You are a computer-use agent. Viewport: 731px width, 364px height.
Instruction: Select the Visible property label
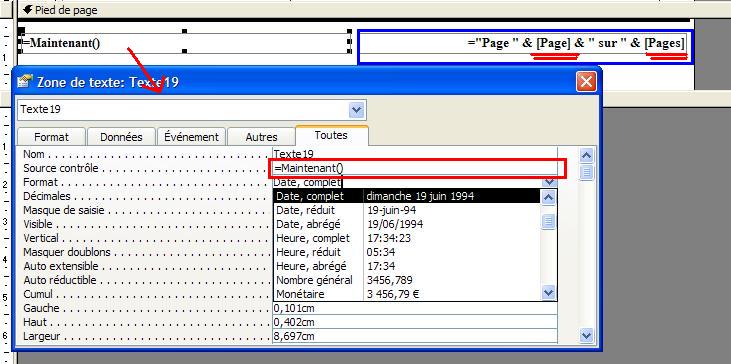click(38, 224)
